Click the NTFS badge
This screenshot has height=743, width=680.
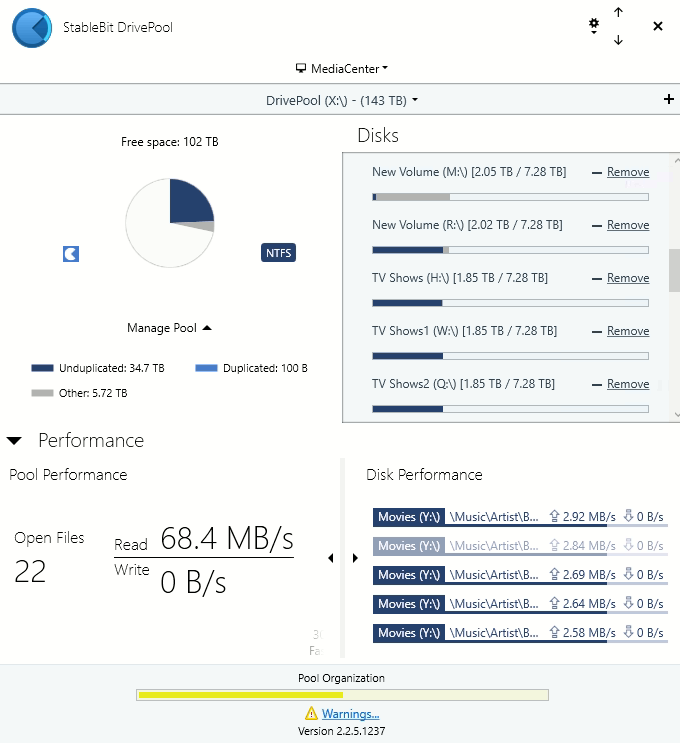278,253
